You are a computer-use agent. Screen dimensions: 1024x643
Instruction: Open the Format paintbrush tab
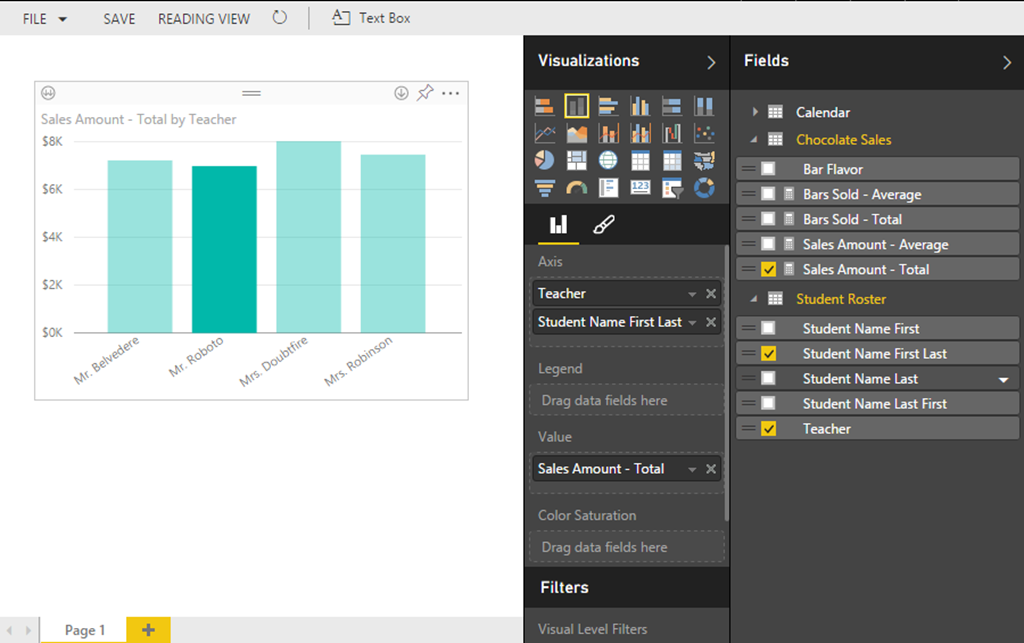pos(603,225)
